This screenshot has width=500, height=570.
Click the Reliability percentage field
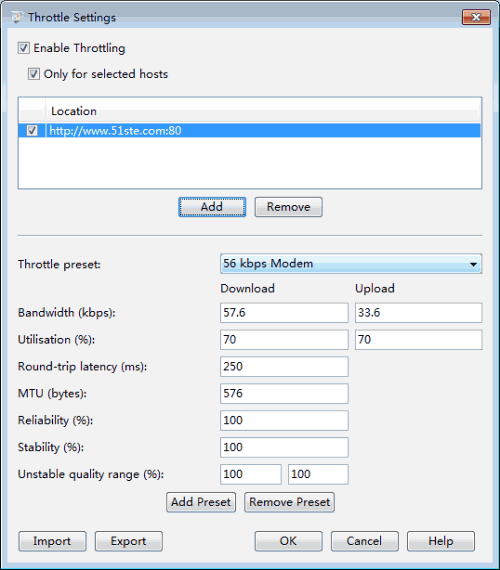click(284, 420)
